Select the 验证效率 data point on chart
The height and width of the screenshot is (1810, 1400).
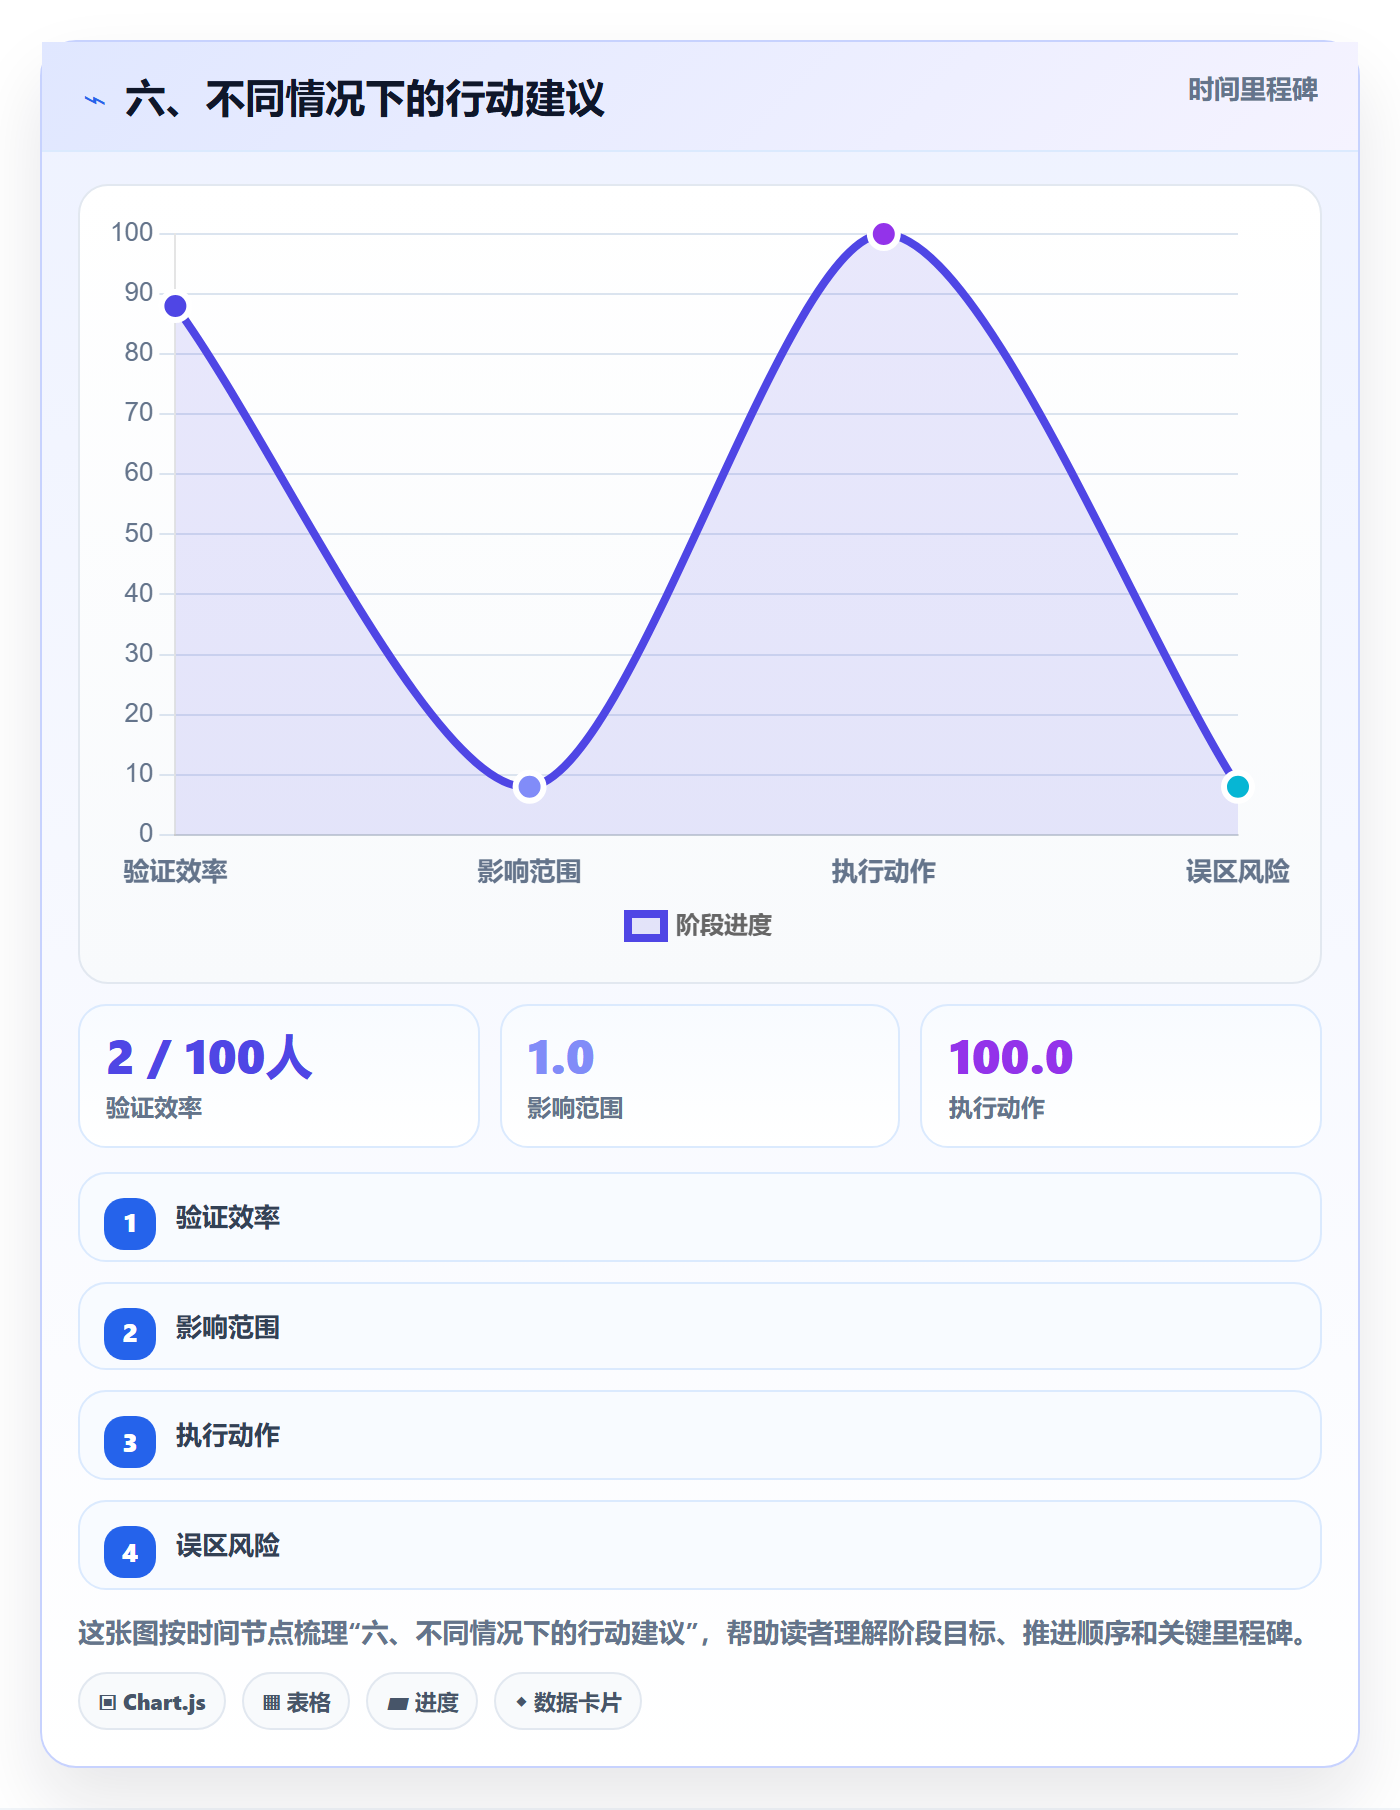[x=175, y=306]
